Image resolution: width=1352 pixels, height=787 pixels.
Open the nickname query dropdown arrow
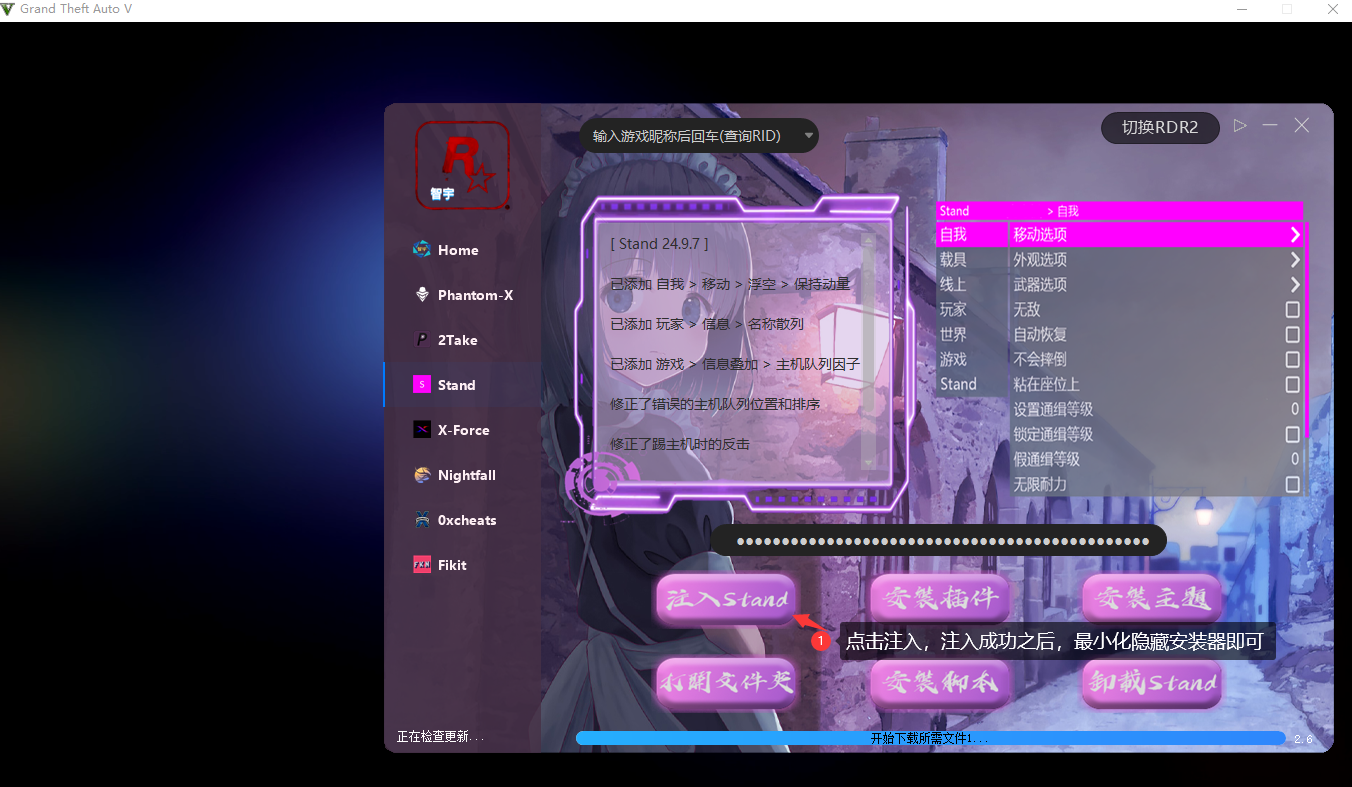(808, 135)
